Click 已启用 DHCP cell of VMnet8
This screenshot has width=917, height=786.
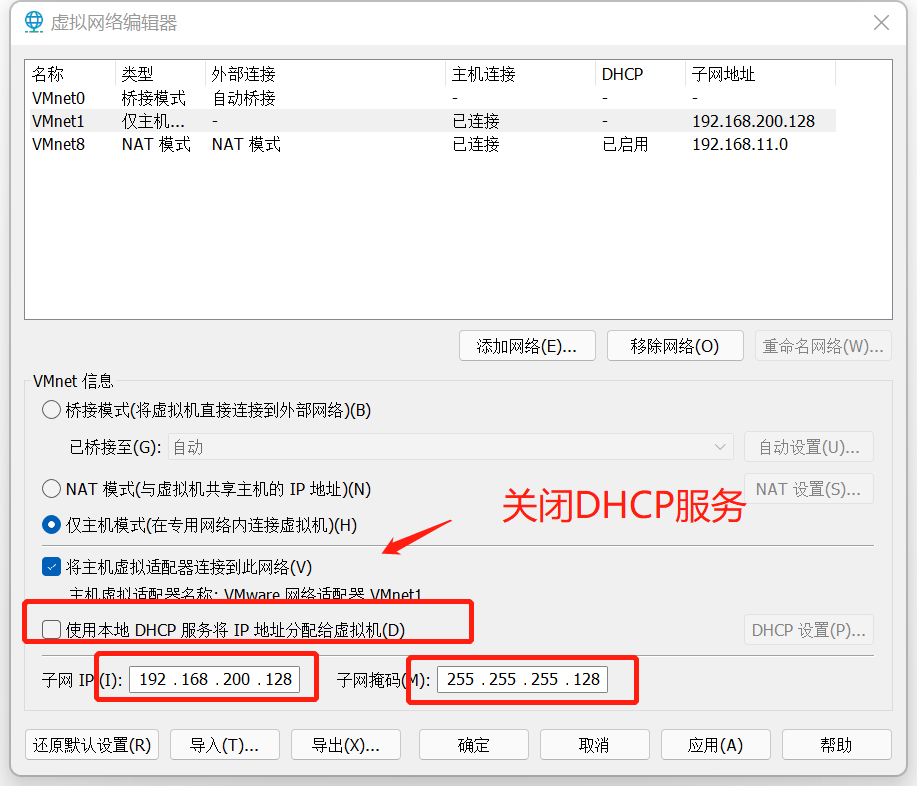click(x=625, y=144)
